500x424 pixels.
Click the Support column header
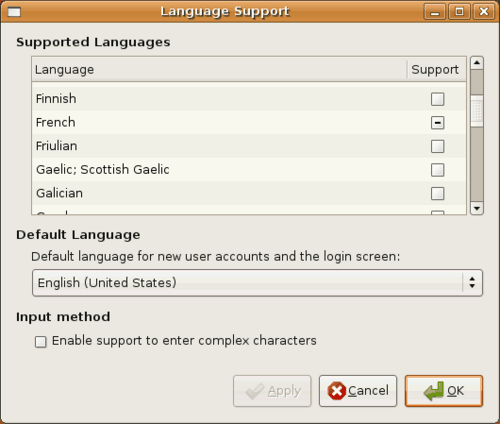click(436, 69)
